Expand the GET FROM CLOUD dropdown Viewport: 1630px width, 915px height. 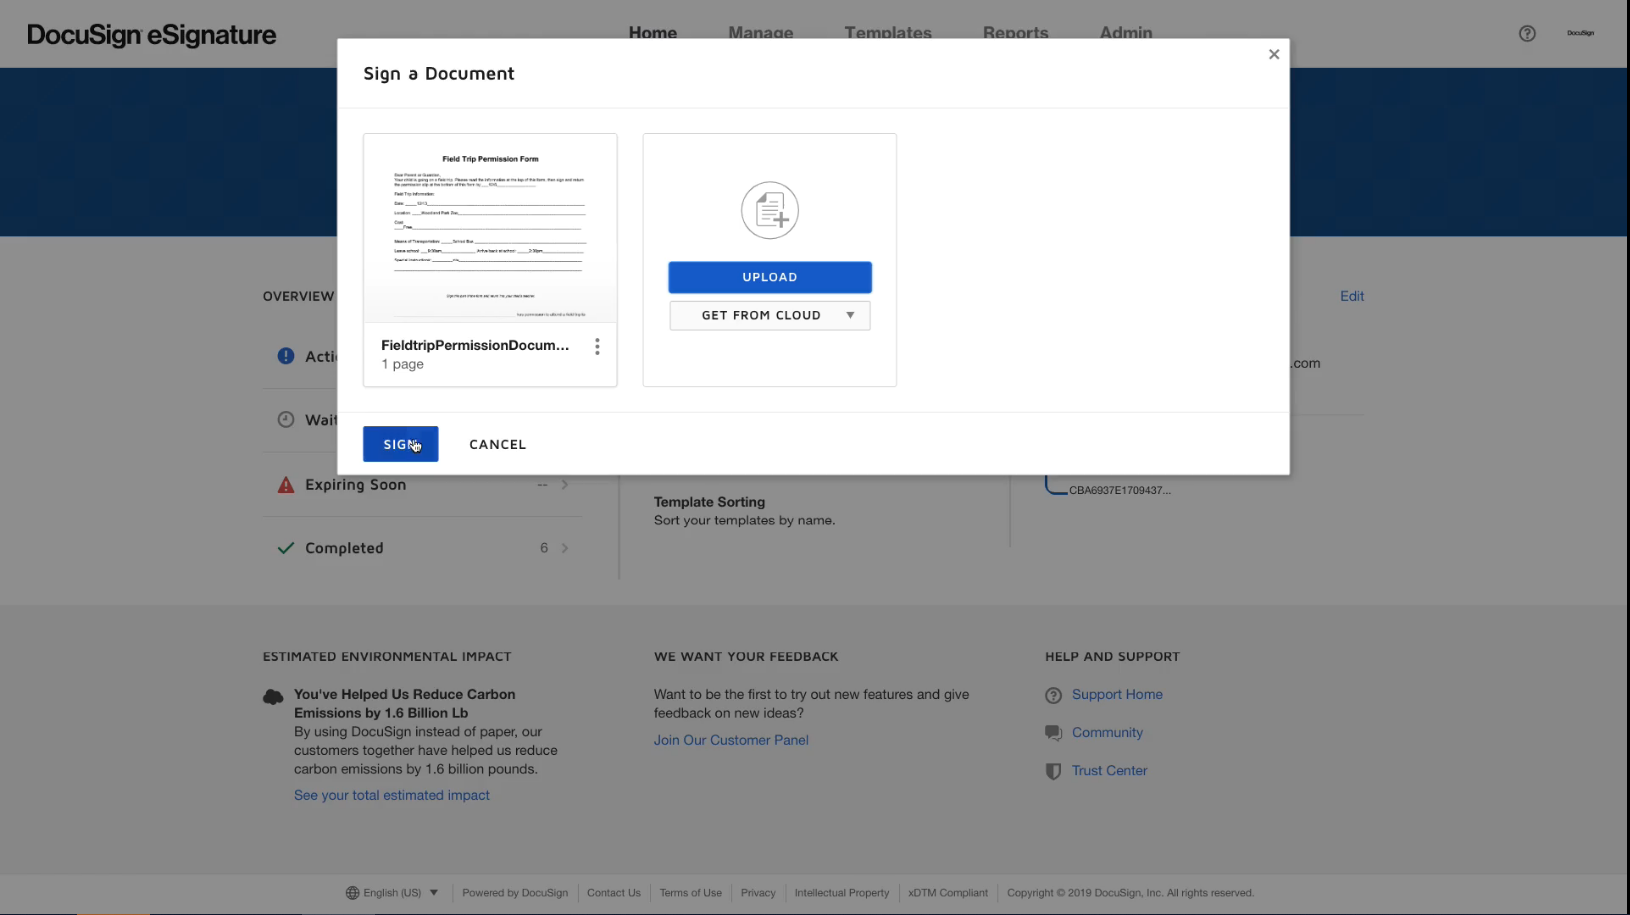click(769, 315)
